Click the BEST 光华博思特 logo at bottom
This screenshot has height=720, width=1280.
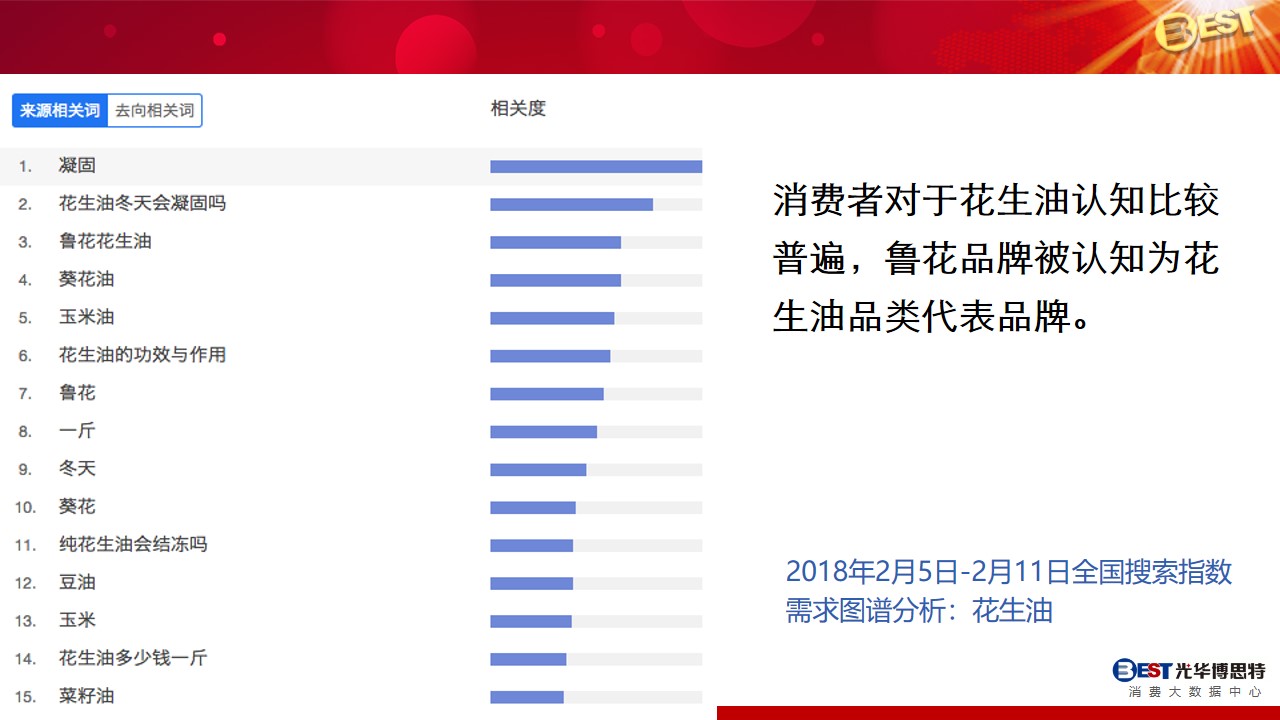click(1189, 670)
